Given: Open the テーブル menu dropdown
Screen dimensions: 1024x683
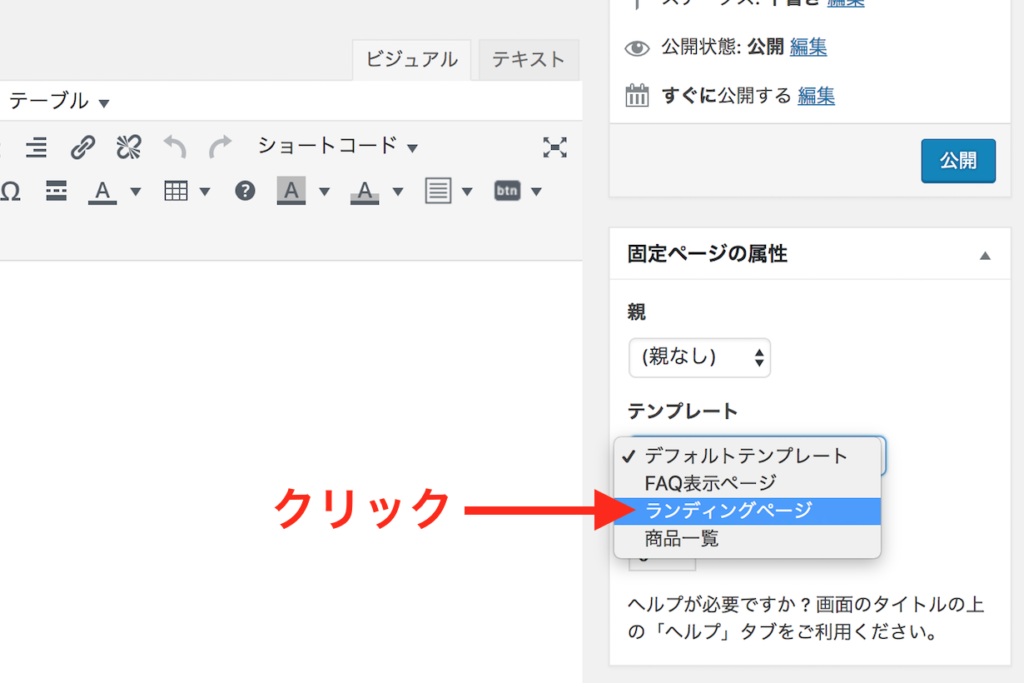Looking at the screenshot, I should (x=58, y=102).
